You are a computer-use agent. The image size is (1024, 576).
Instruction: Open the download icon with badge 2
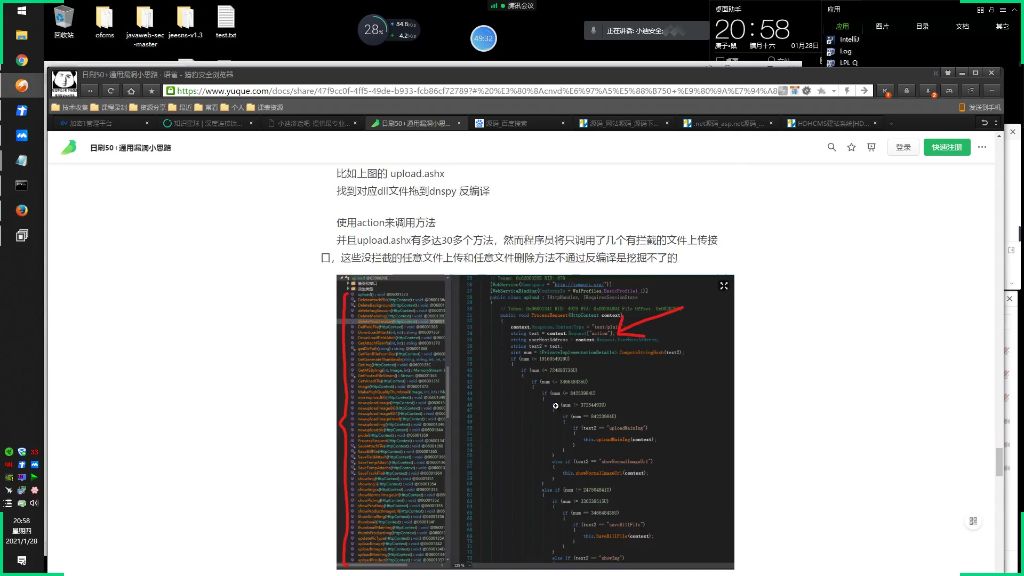929,91
